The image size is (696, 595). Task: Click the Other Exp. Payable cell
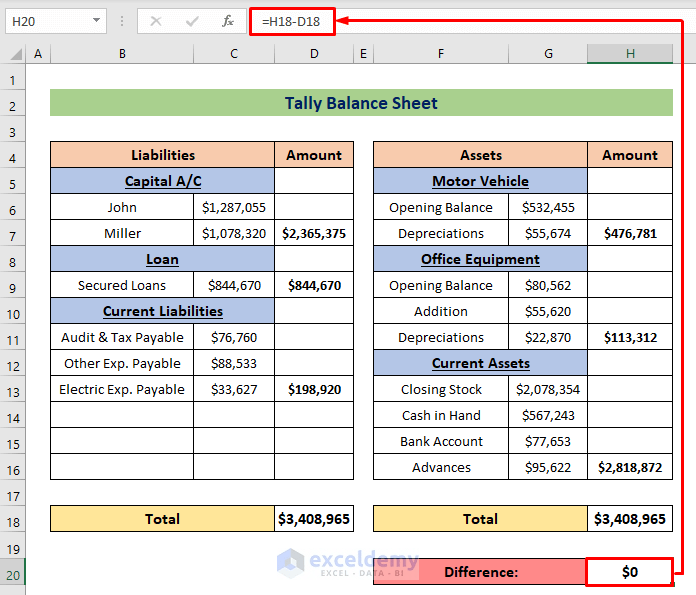click(x=122, y=363)
